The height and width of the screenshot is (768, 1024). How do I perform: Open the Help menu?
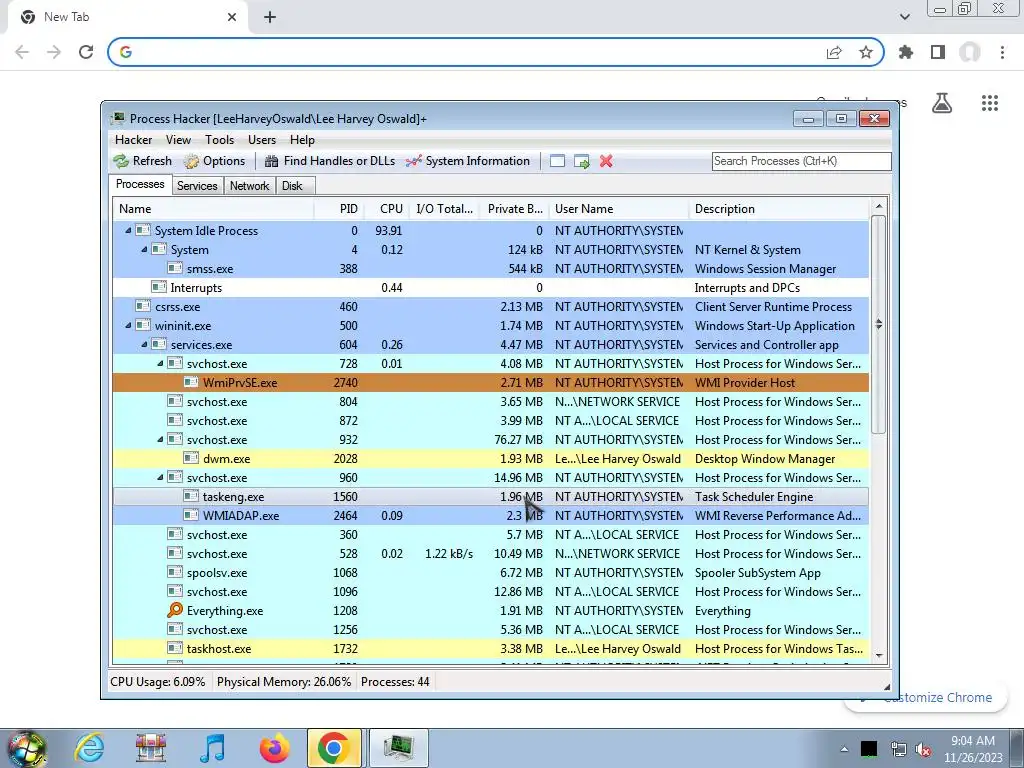click(x=302, y=140)
